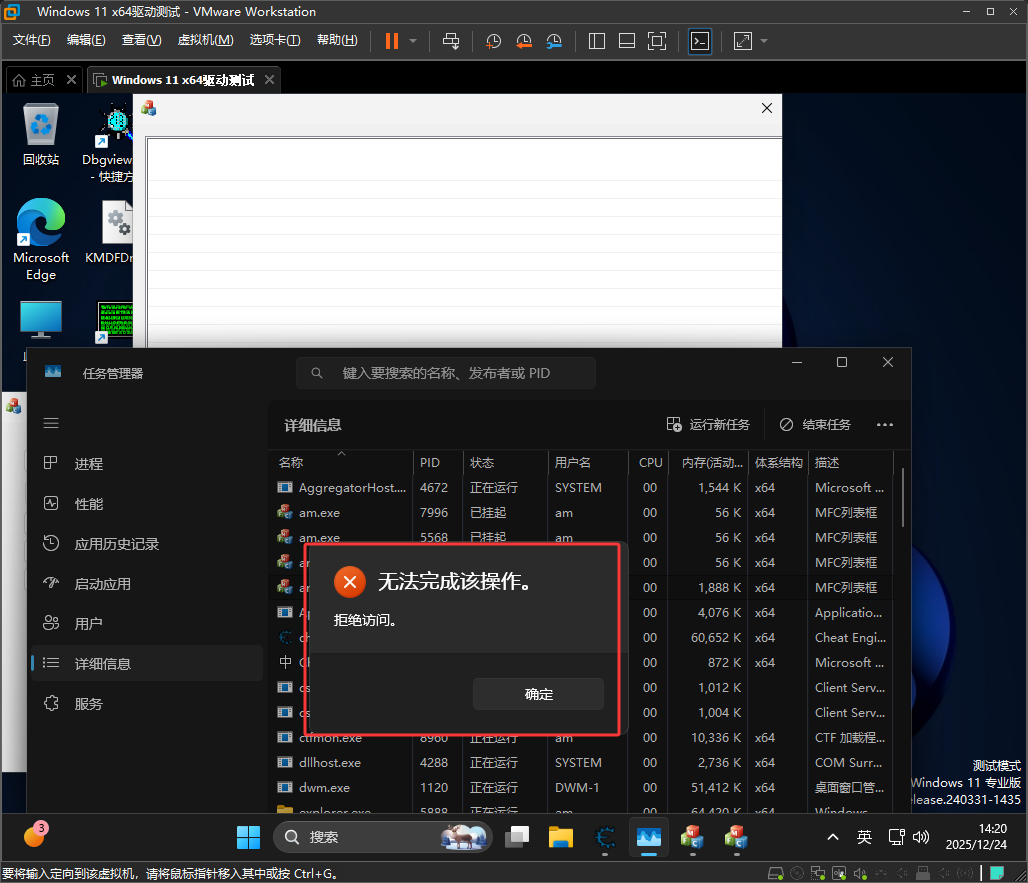1028x883 pixels.
Task: Open the 选项卡(T) menu
Action: point(275,40)
